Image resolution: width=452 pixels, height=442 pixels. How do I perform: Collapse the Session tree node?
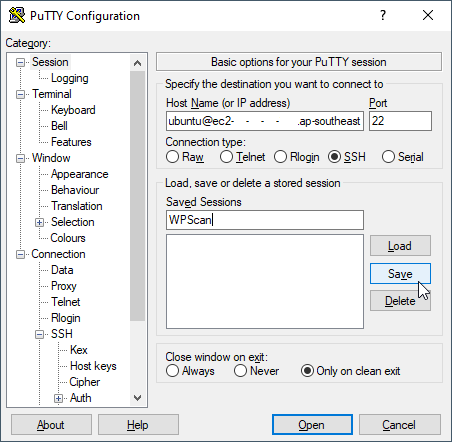[x=21, y=62]
